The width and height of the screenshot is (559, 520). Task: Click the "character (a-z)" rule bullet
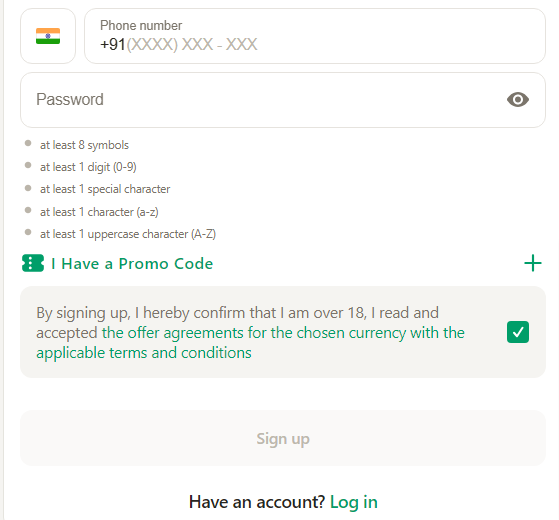coord(28,210)
